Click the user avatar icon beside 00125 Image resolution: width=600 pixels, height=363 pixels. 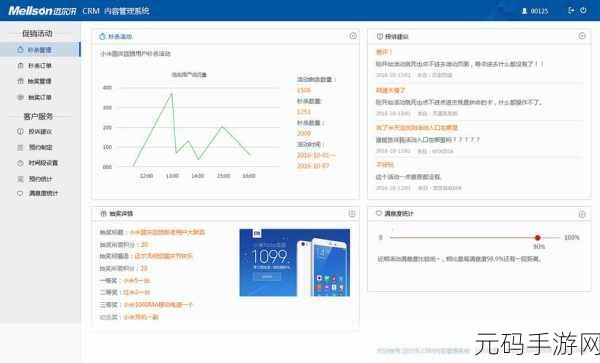(524, 11)
